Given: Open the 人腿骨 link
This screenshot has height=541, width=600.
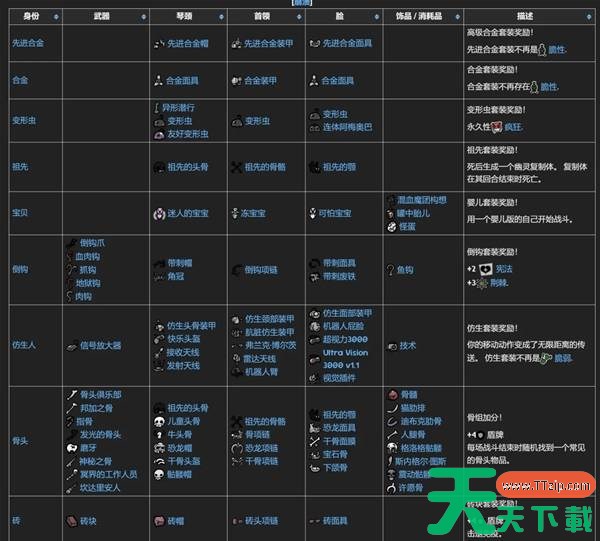Looking at the screenshot, I should tap(413, 435).
